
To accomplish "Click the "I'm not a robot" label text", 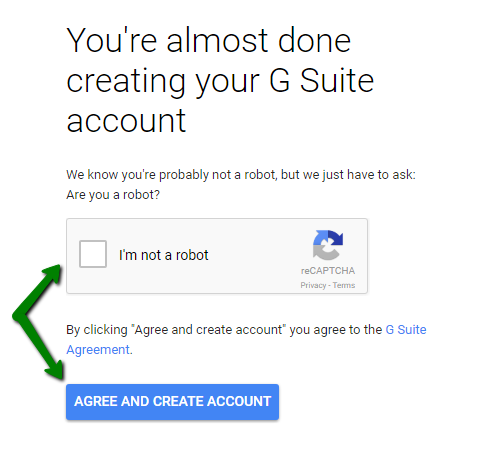I will [x=164, y=255].
